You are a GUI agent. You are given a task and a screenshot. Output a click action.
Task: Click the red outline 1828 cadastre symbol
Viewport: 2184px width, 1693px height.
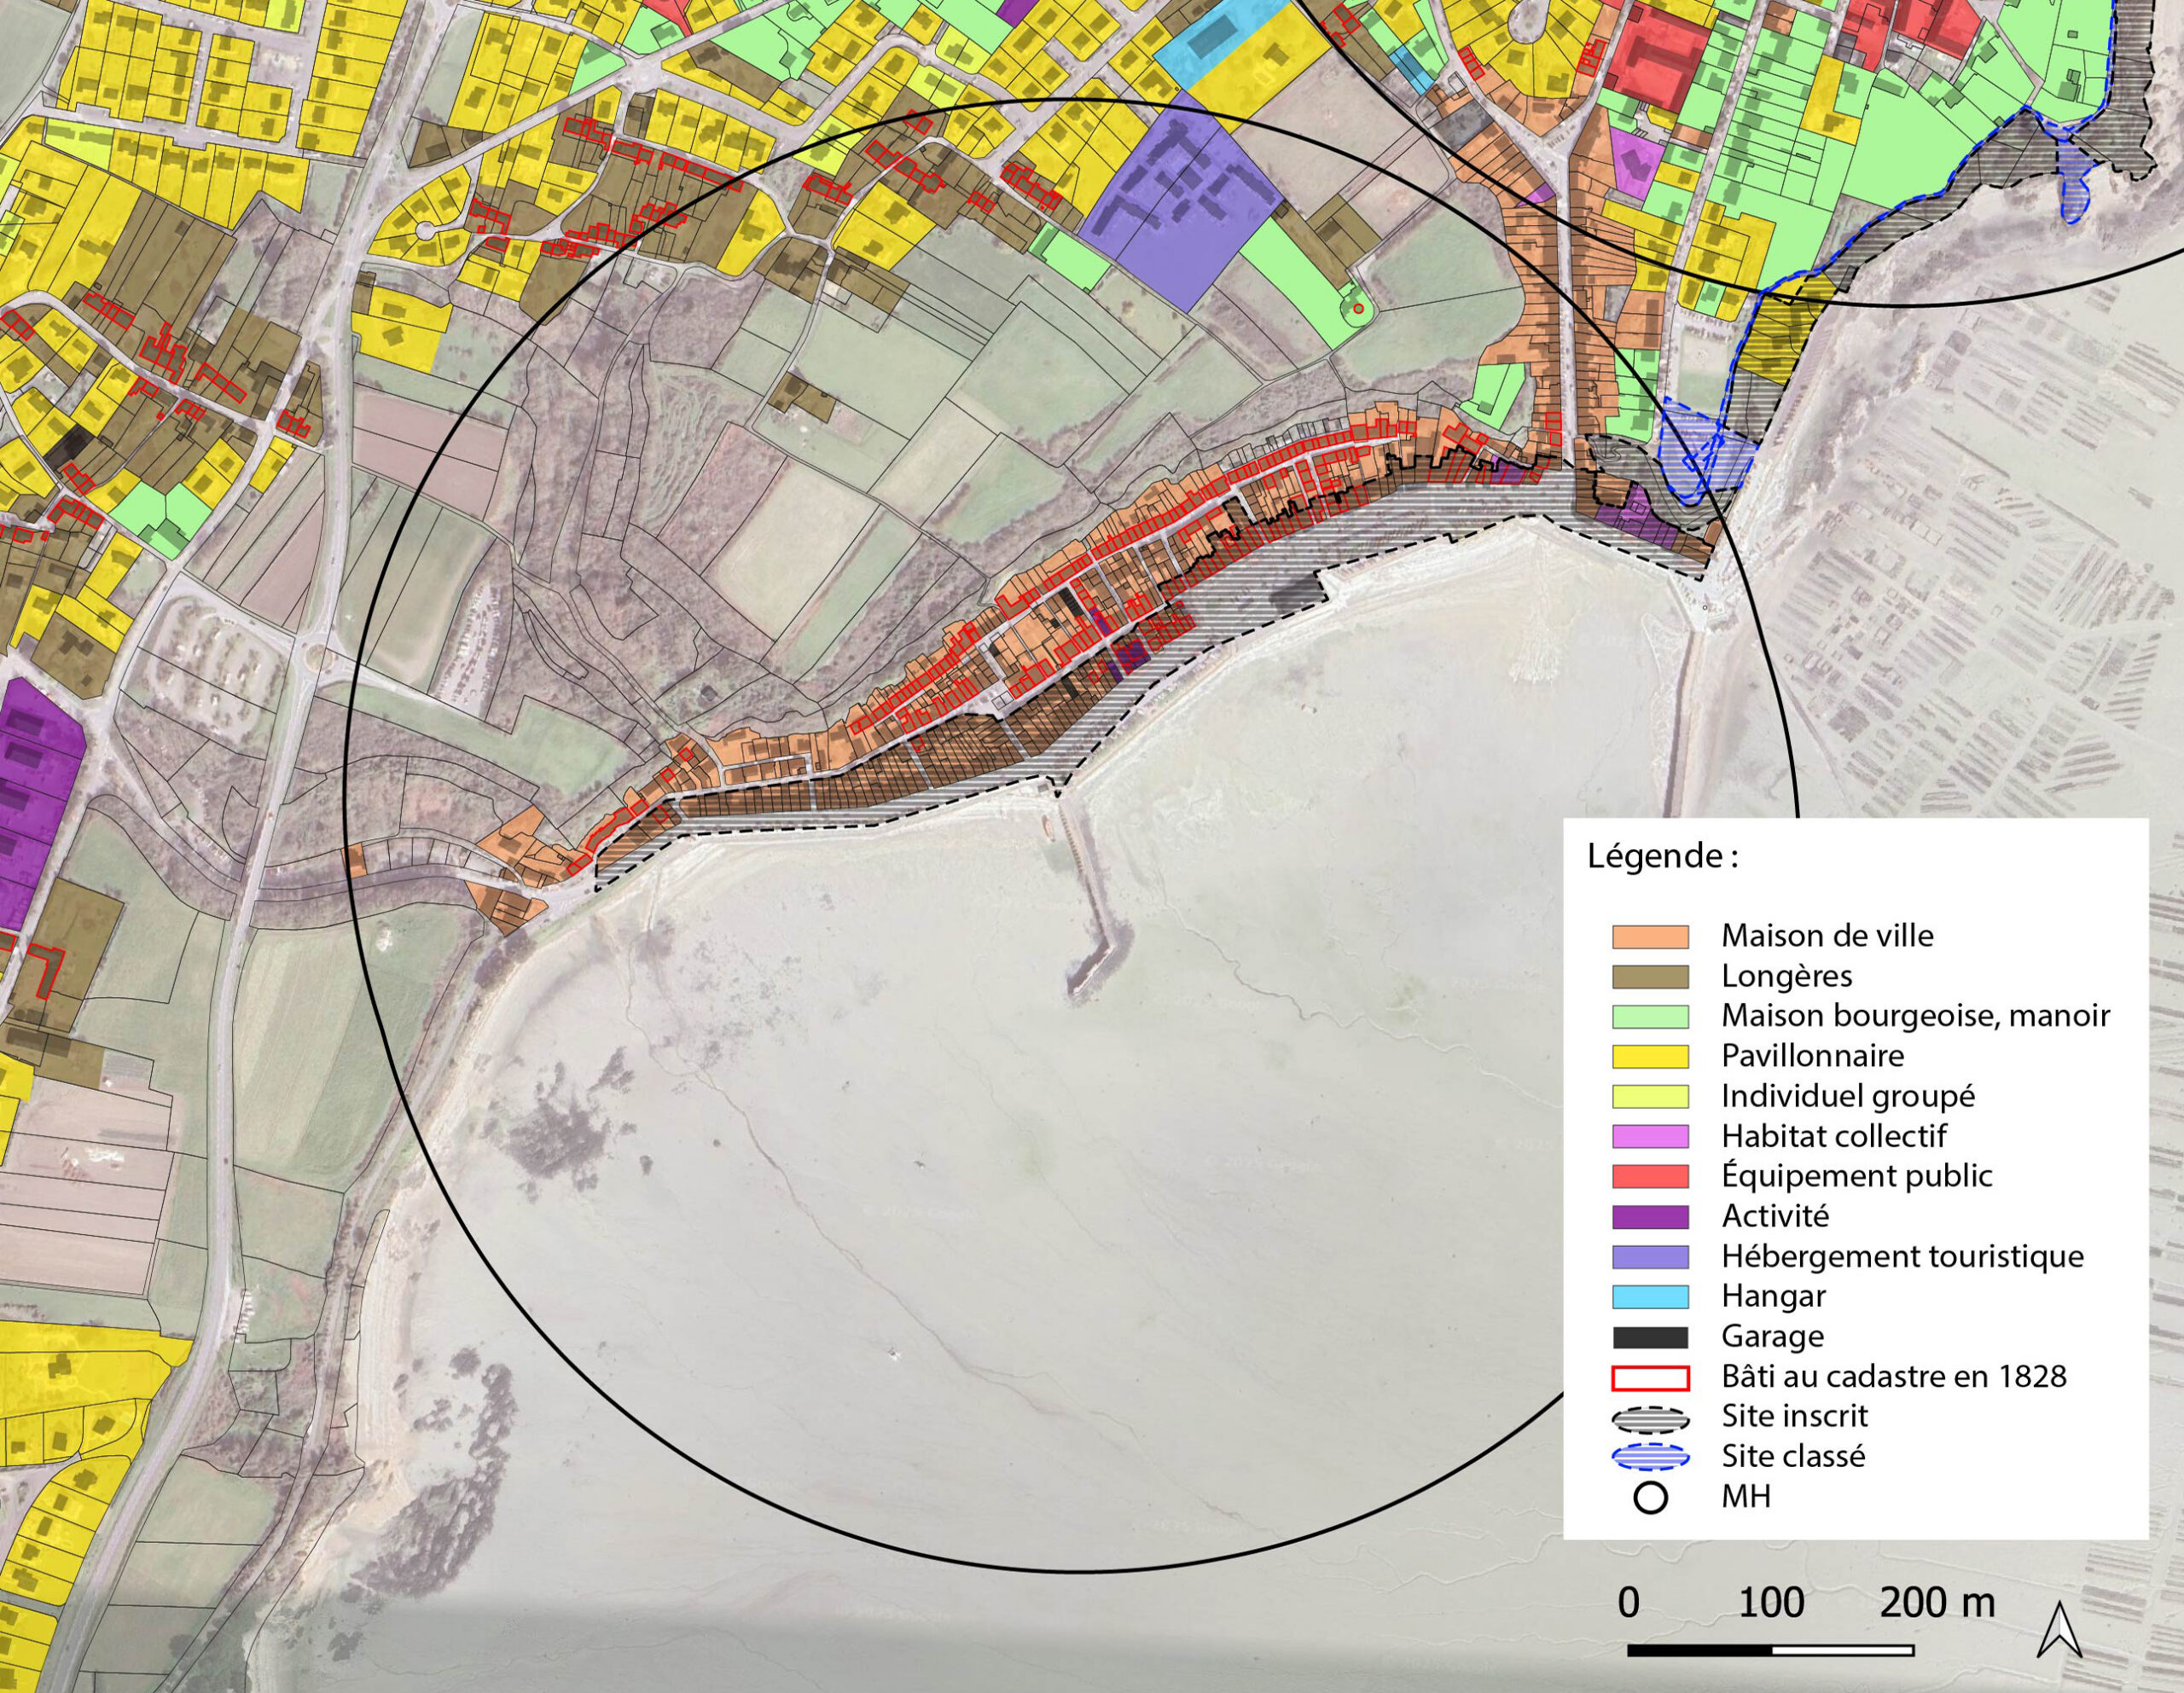click(x=1650, y=1378)
